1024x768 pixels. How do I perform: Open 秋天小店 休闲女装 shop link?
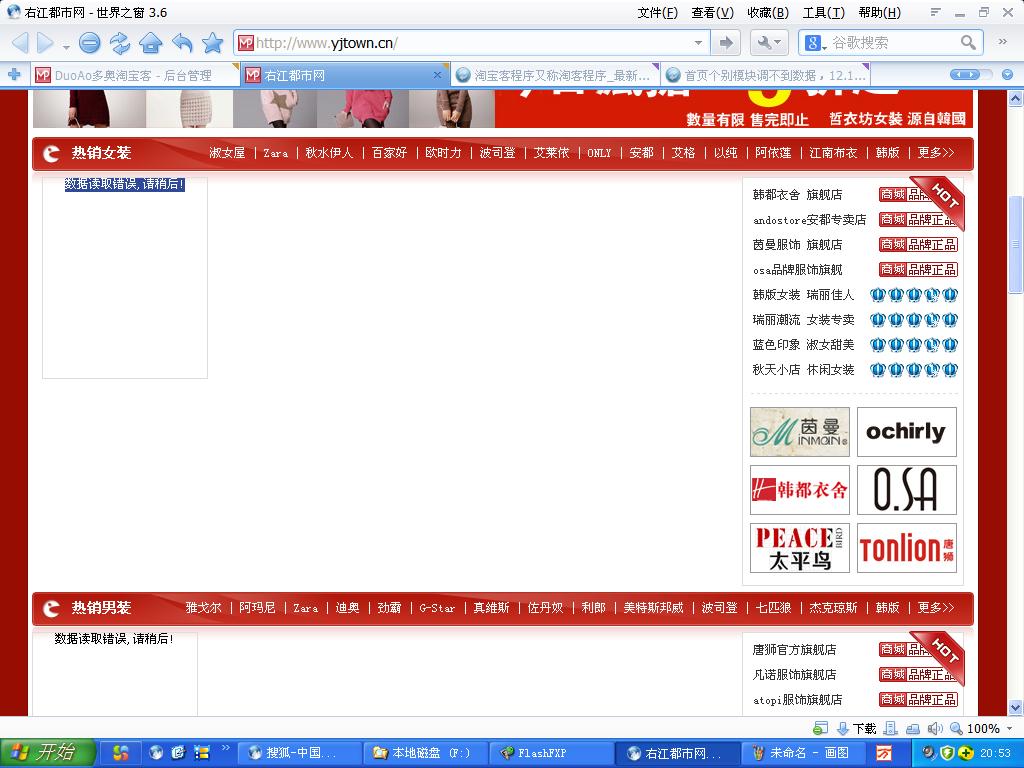click(803, 370)
